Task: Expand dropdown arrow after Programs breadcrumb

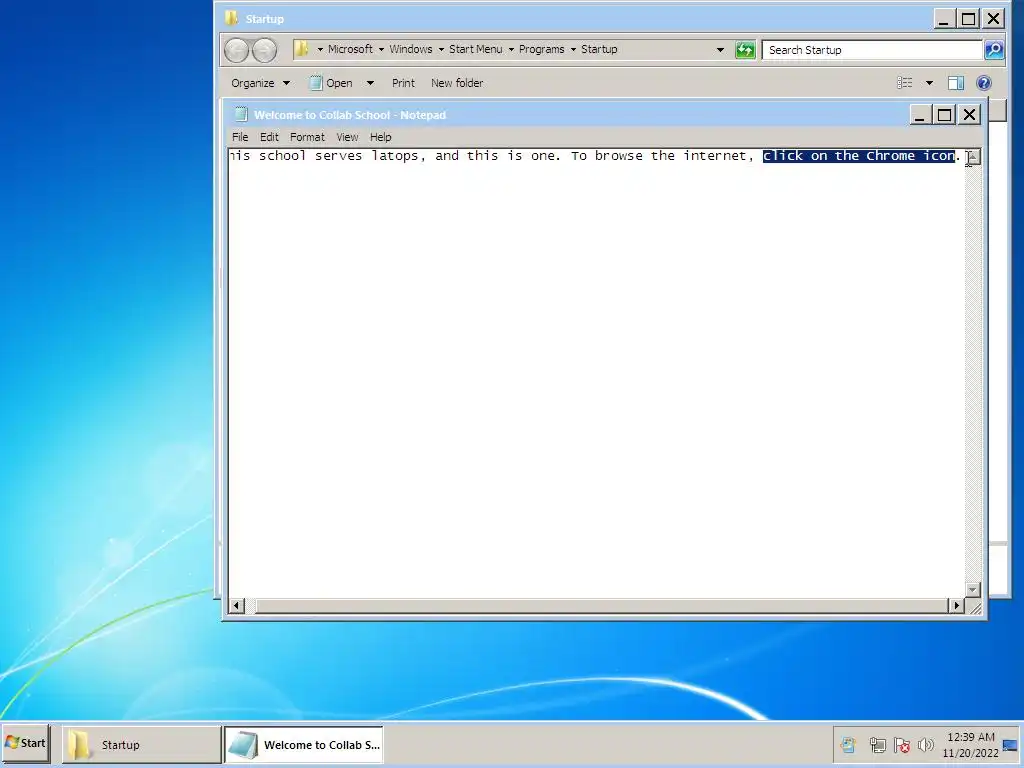Action: [x=573, y=50]
